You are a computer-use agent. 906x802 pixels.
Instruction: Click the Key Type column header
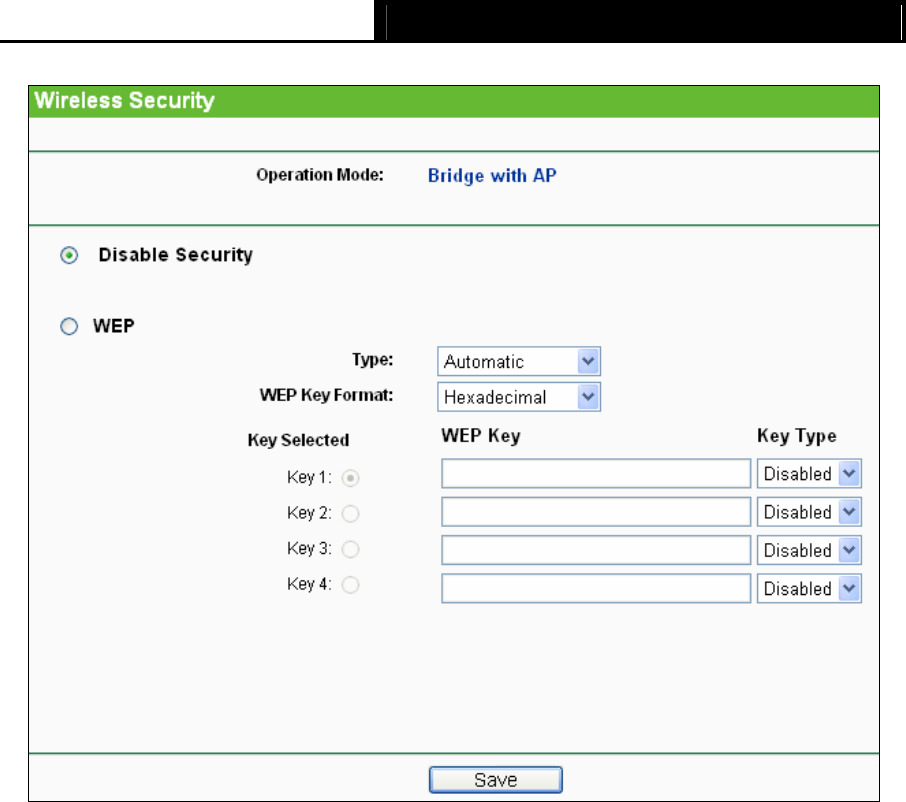pos(797,436)
